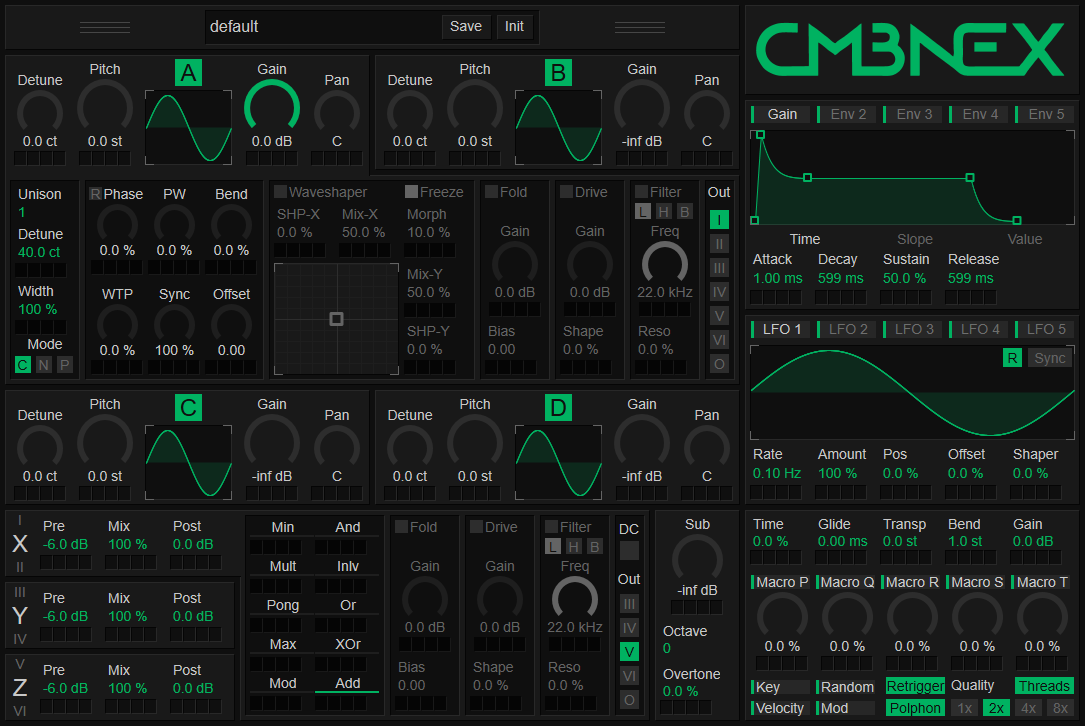Screen dimensions: 1085x726
Task: Switch to the Env 3 tab
Action: click(913, 114)
